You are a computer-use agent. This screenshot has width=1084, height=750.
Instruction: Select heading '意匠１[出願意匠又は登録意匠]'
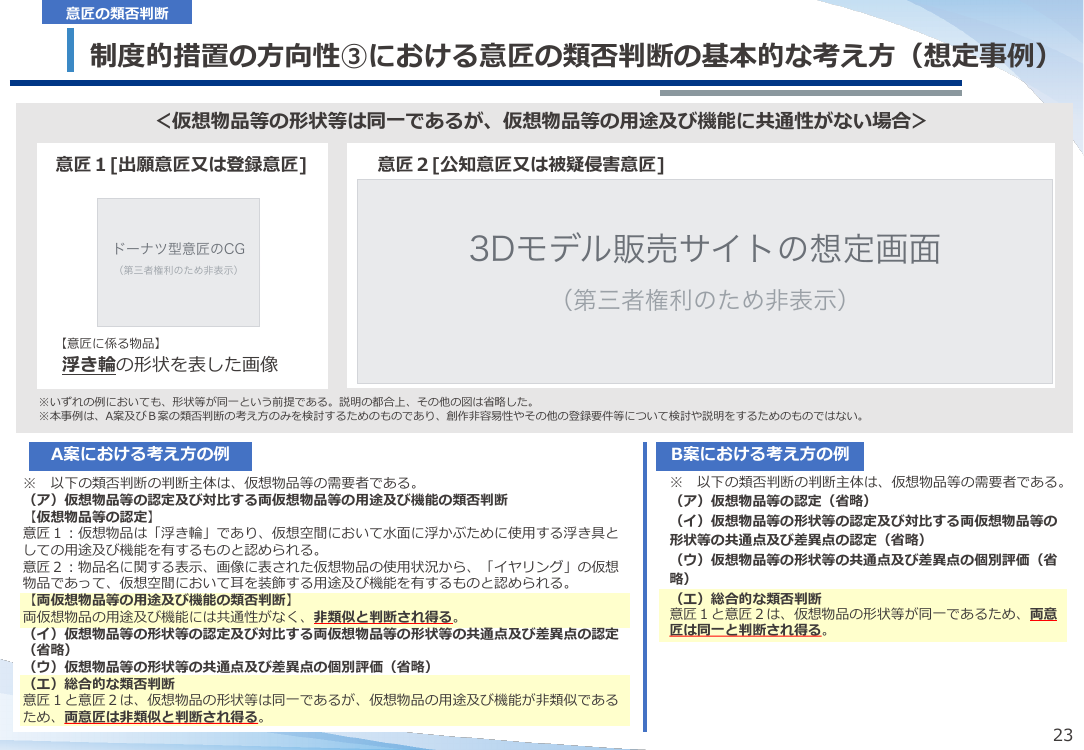coord(181,165)
